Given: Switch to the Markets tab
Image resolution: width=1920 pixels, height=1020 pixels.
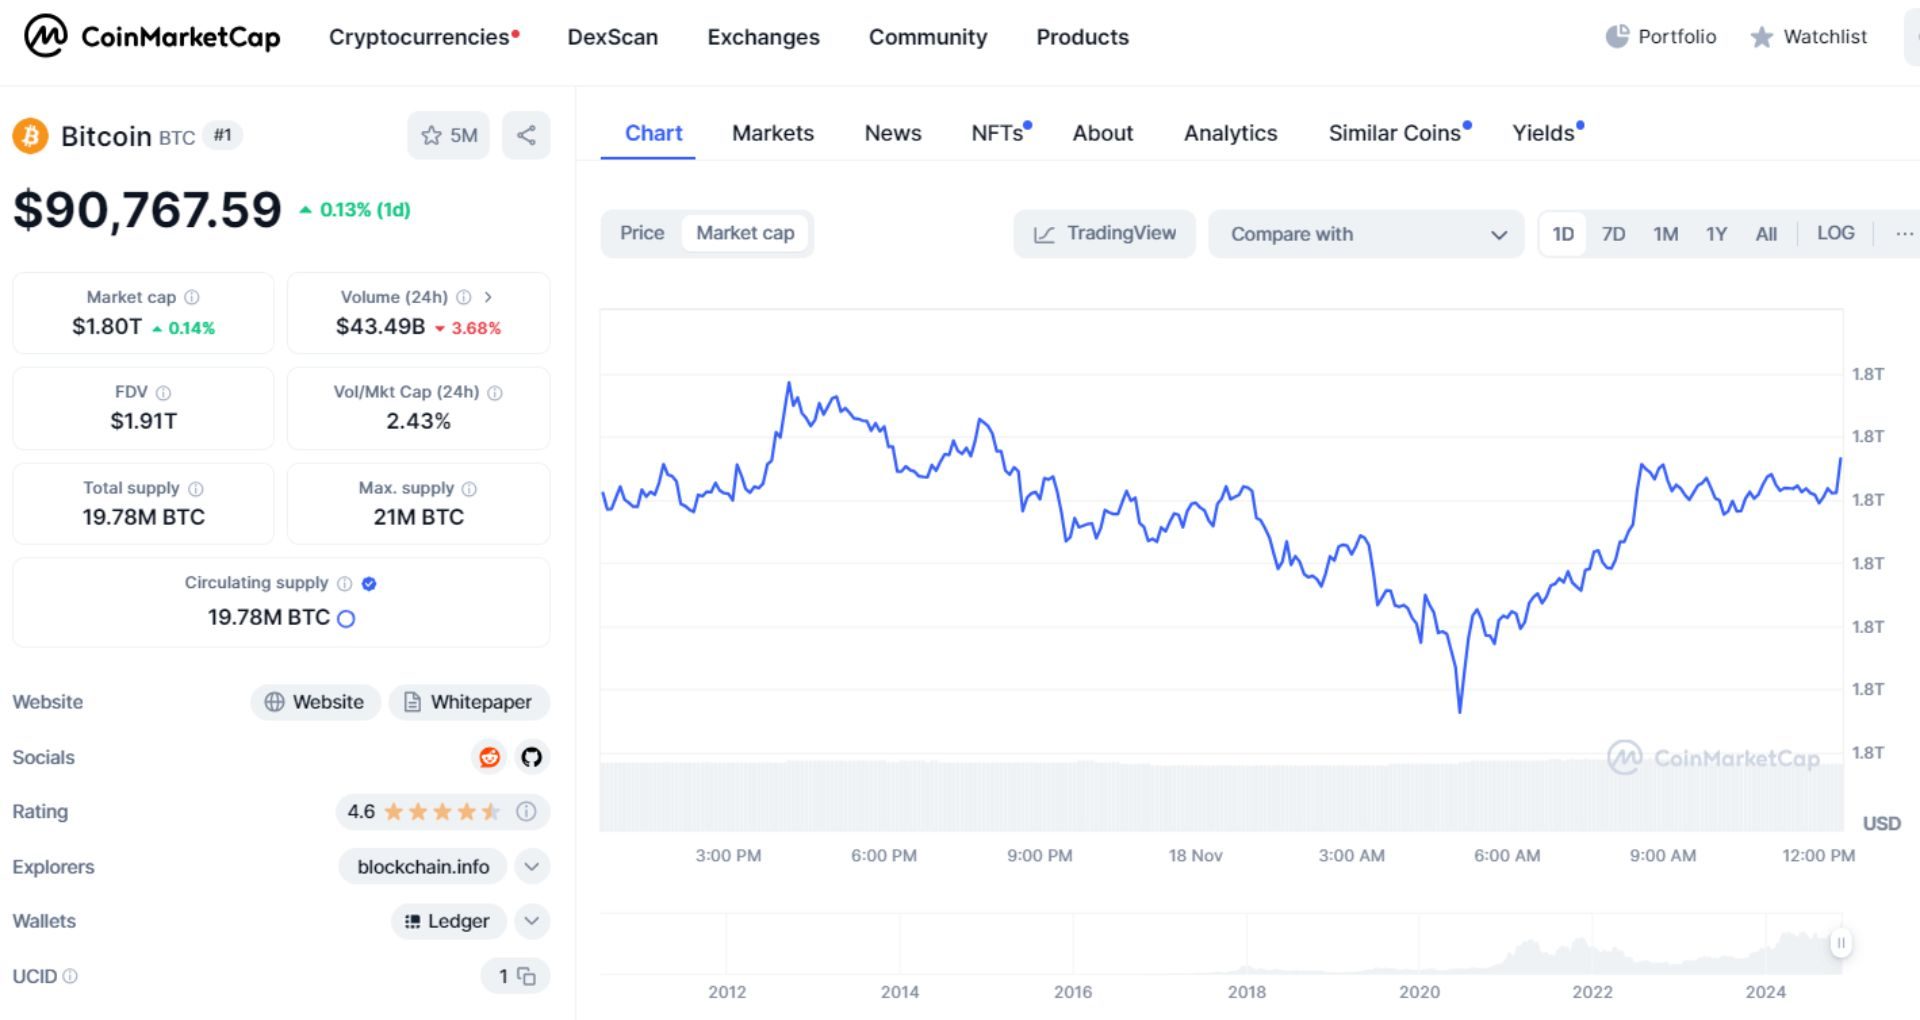Looking at the screenshot, I should pos(773,133).
